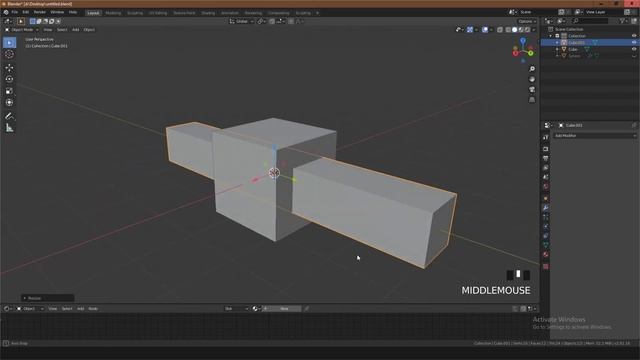Viewport: 640px width, 360px height.
Task: Click the Blender logo menu icon
Action: click(x=6, y=12)
